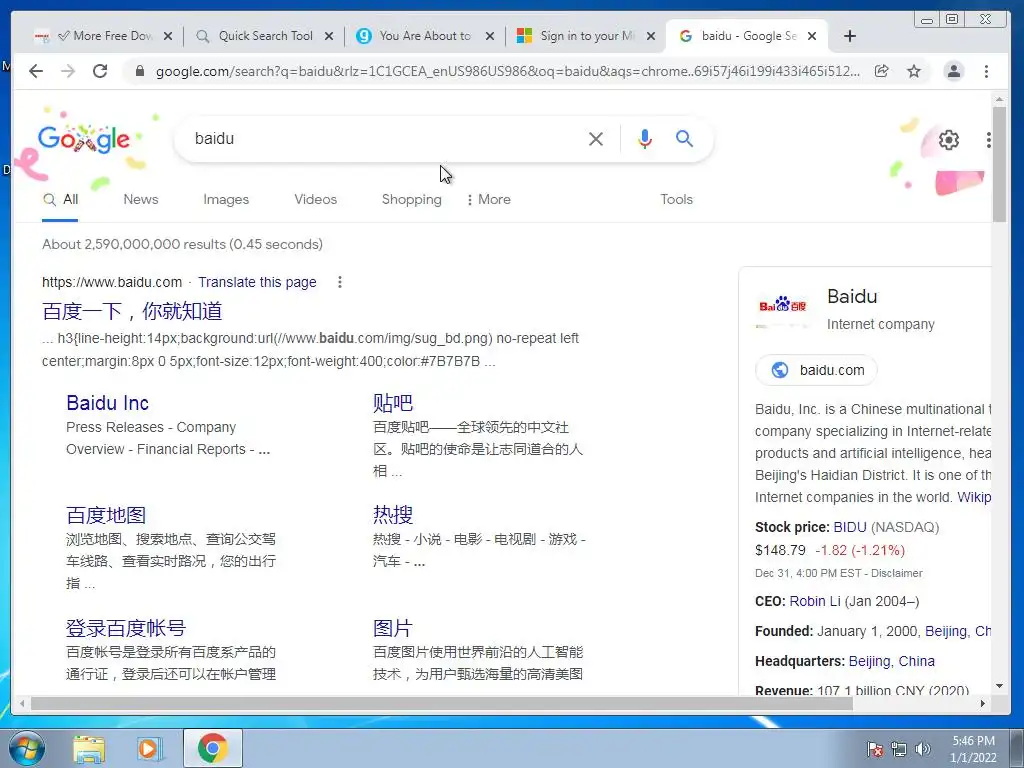
Task: Switch to You Are About to tab
Action: click(x=424, y=36)
